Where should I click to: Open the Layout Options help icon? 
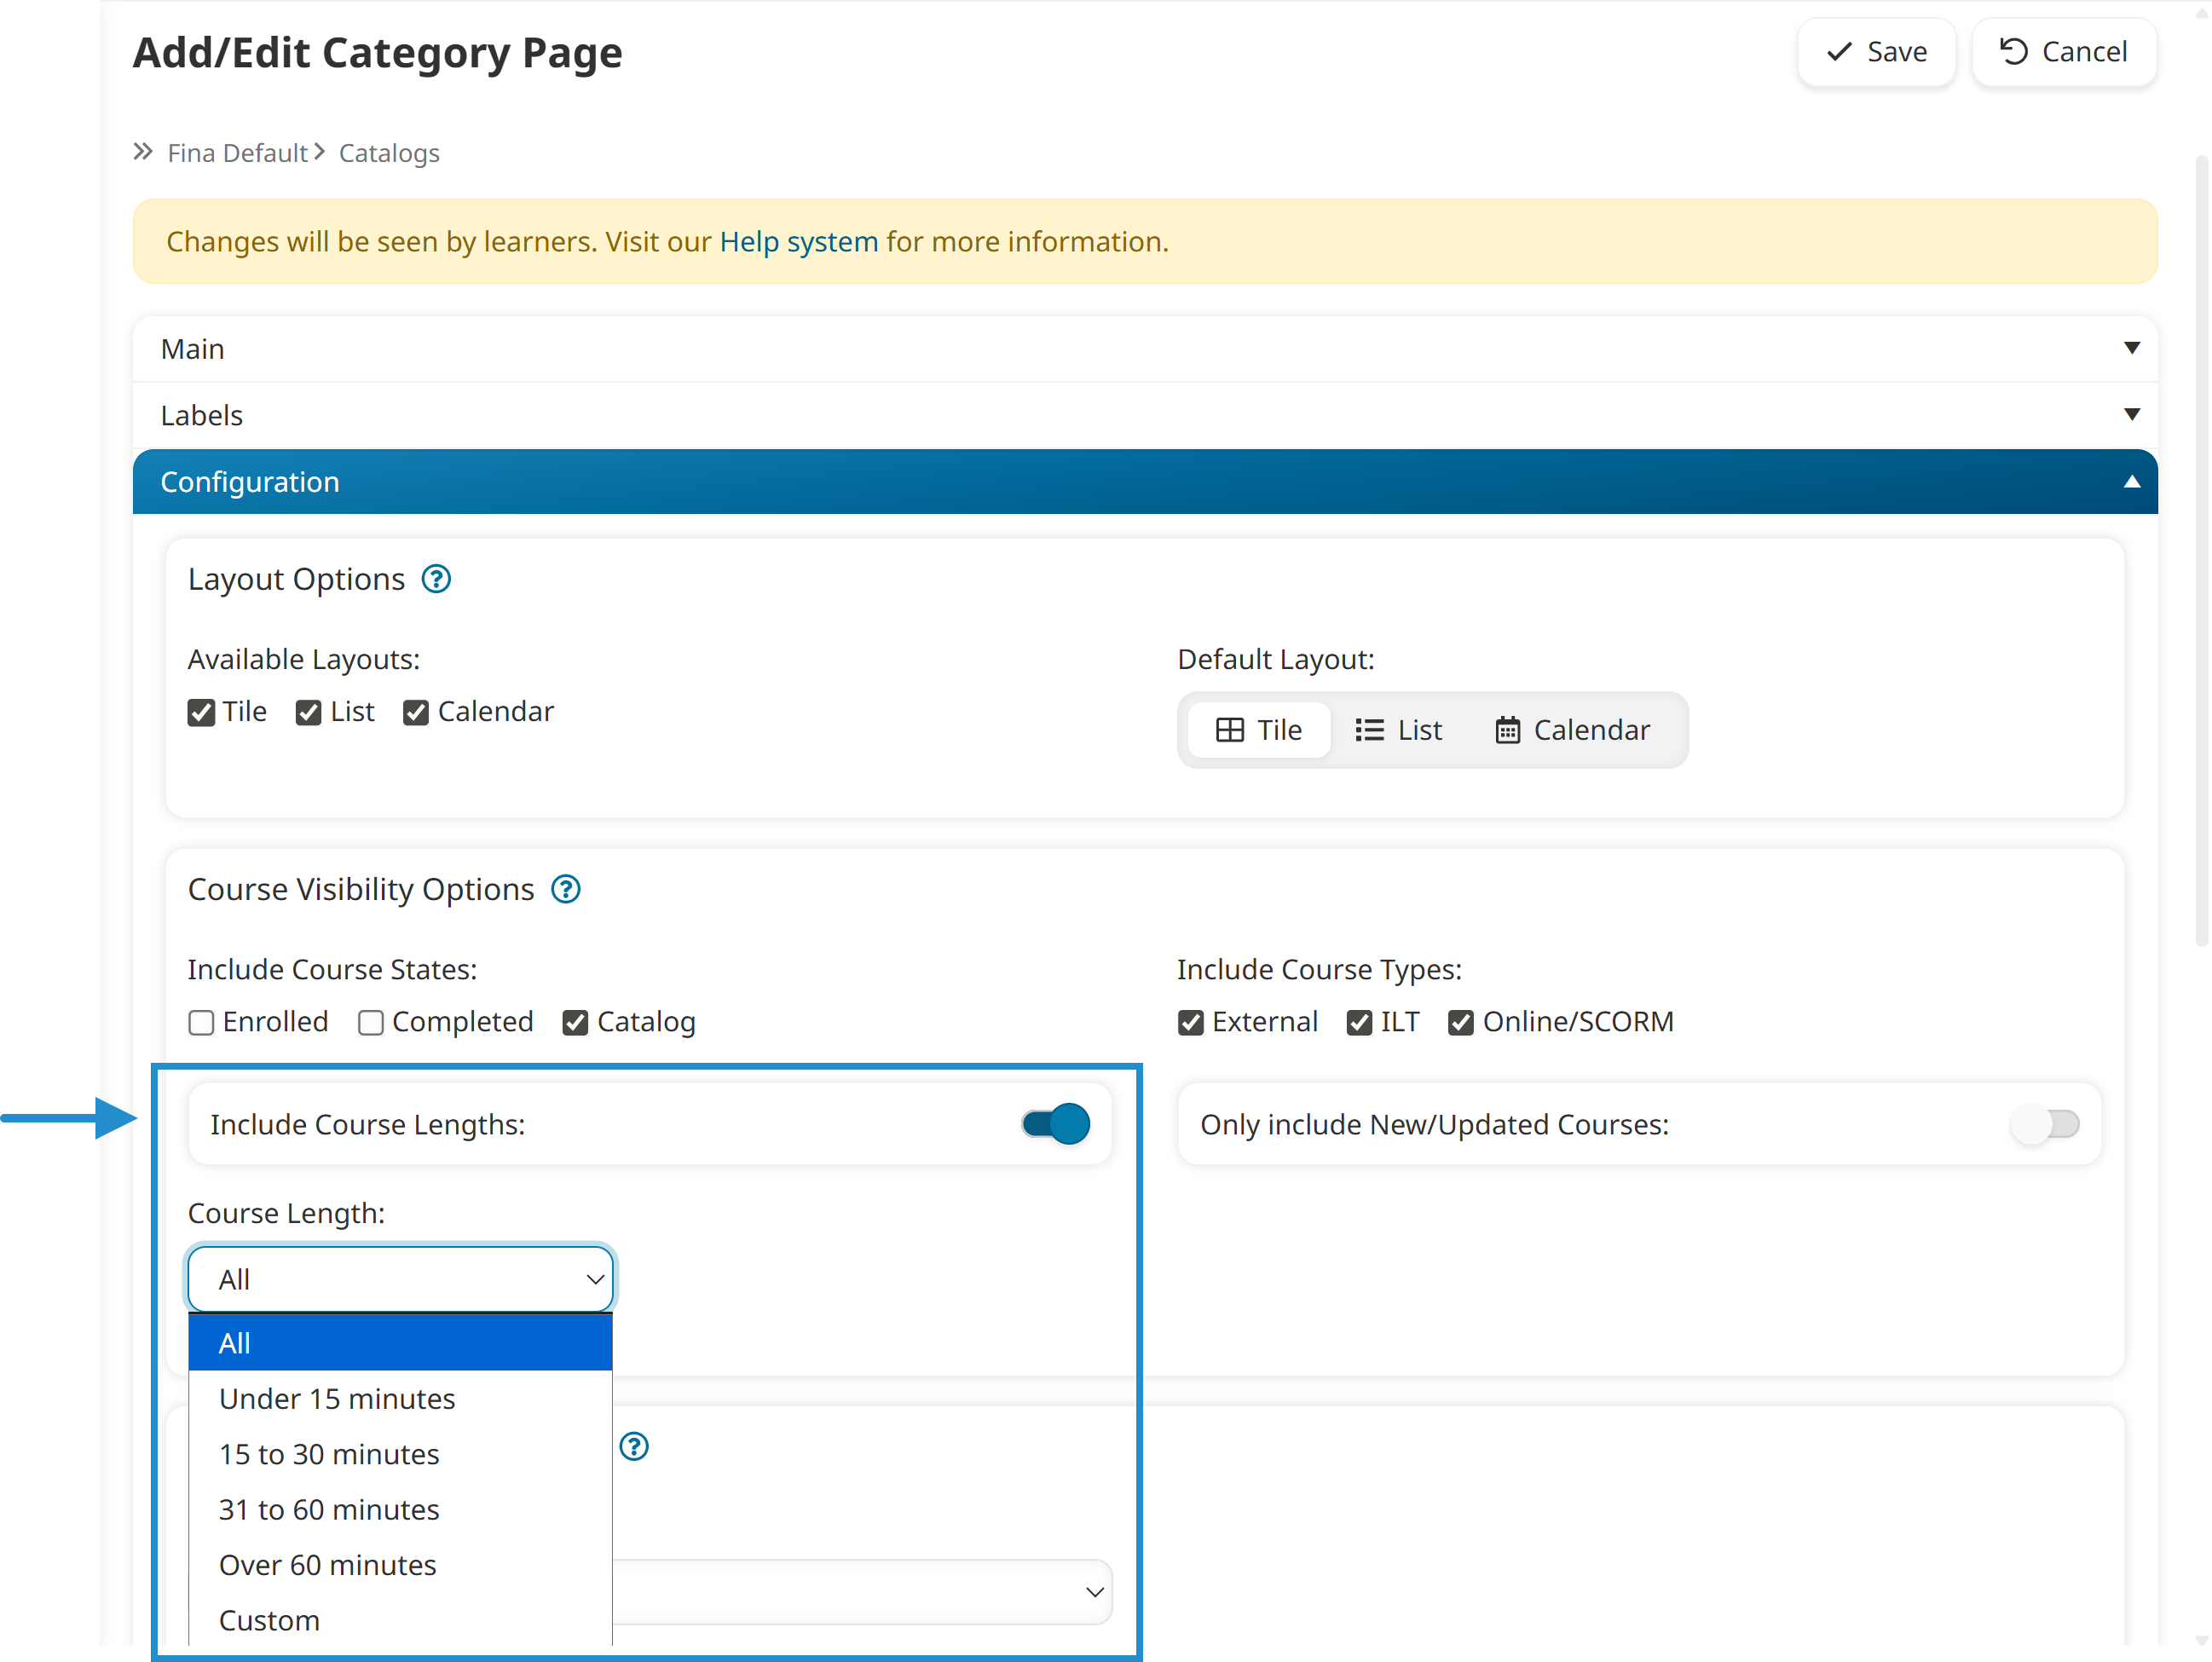436,578
